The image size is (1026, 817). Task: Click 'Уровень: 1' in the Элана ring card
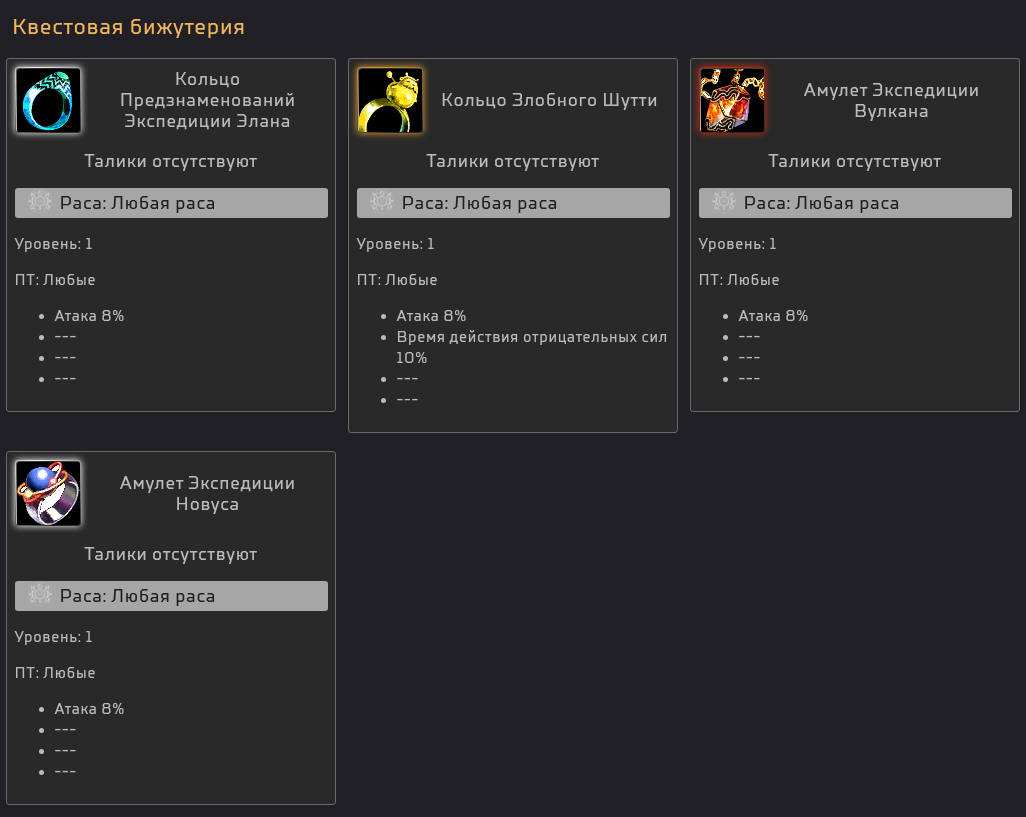pyautogui.click(x=54, y=244)
